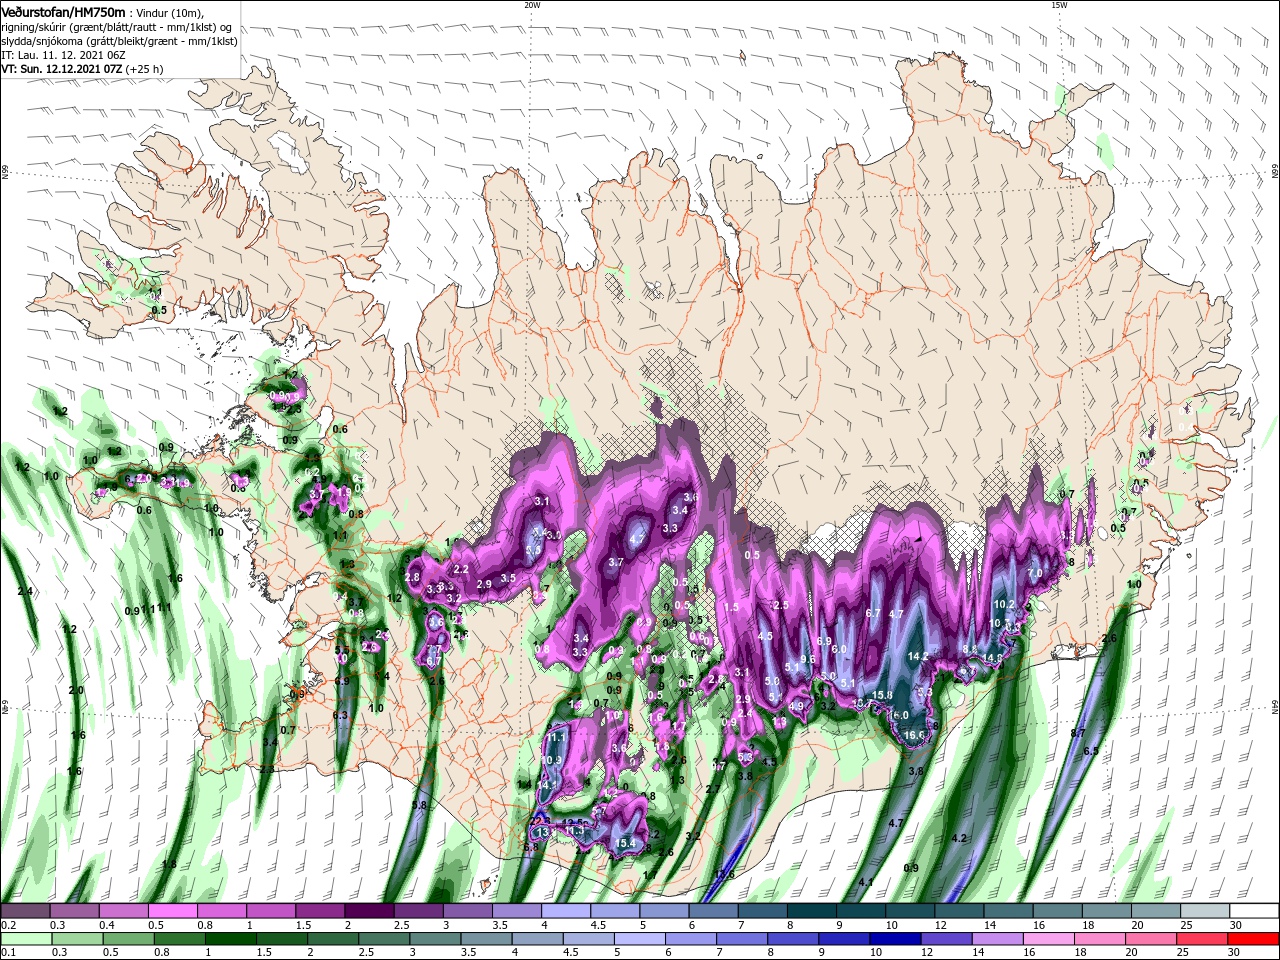1280x960 pixels.
Task: Click the 15.8 precipitation value on map
Action: pos(882,695)
